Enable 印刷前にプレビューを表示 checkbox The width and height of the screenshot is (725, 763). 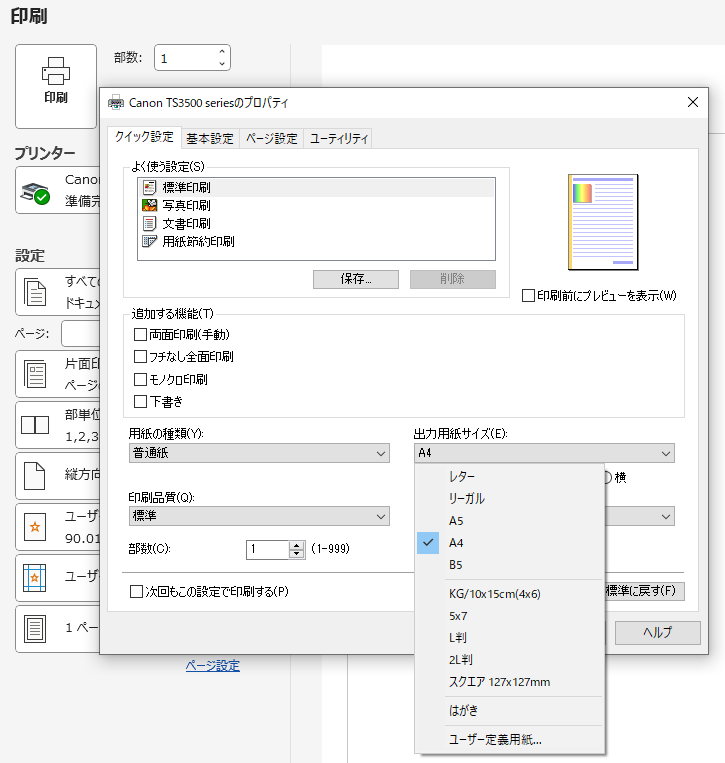528,295
